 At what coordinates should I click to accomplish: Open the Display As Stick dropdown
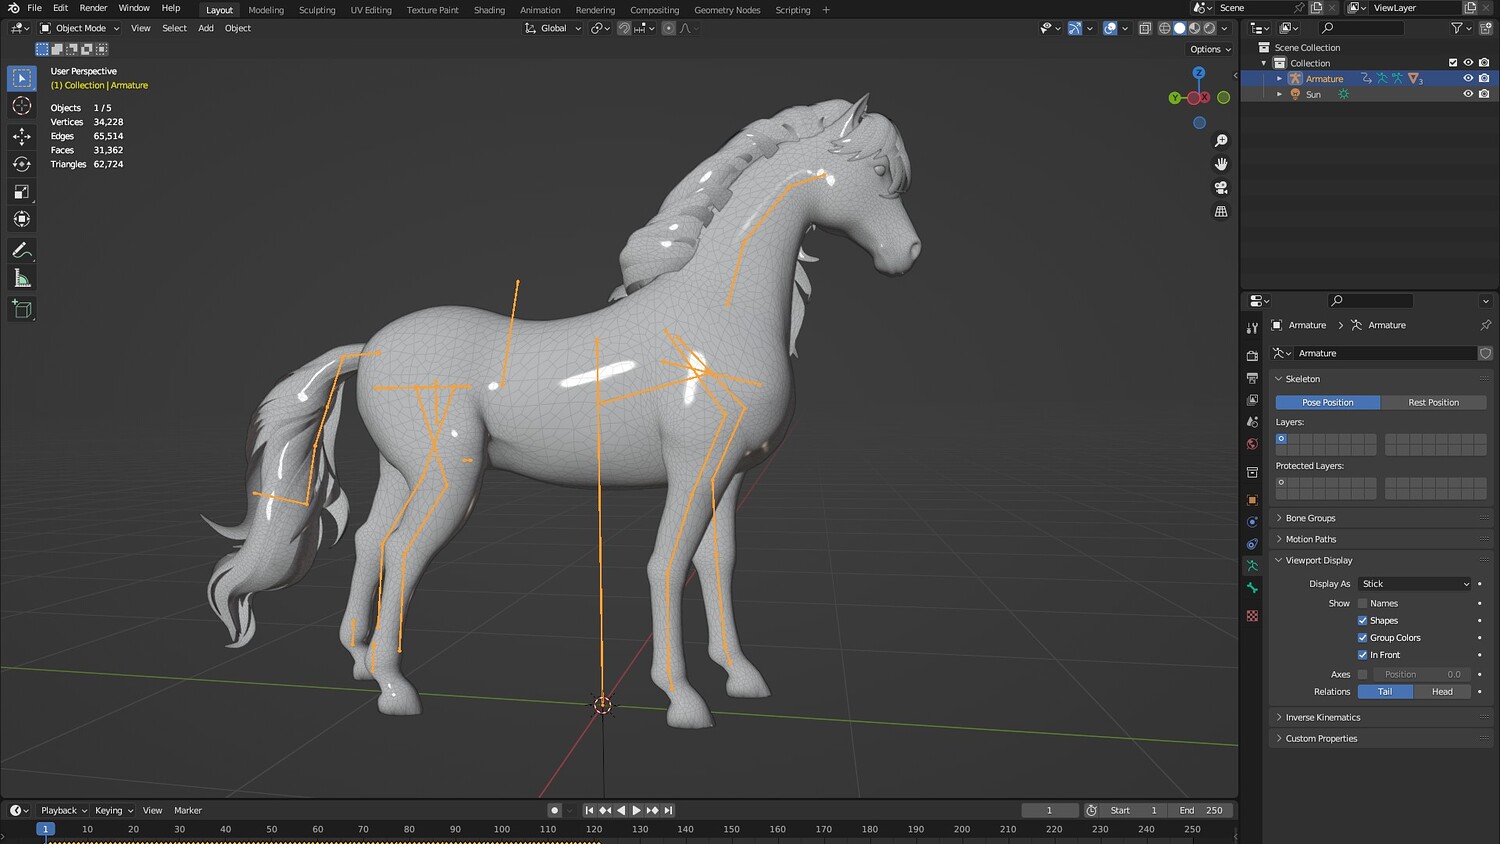[x=1415, y=584]
